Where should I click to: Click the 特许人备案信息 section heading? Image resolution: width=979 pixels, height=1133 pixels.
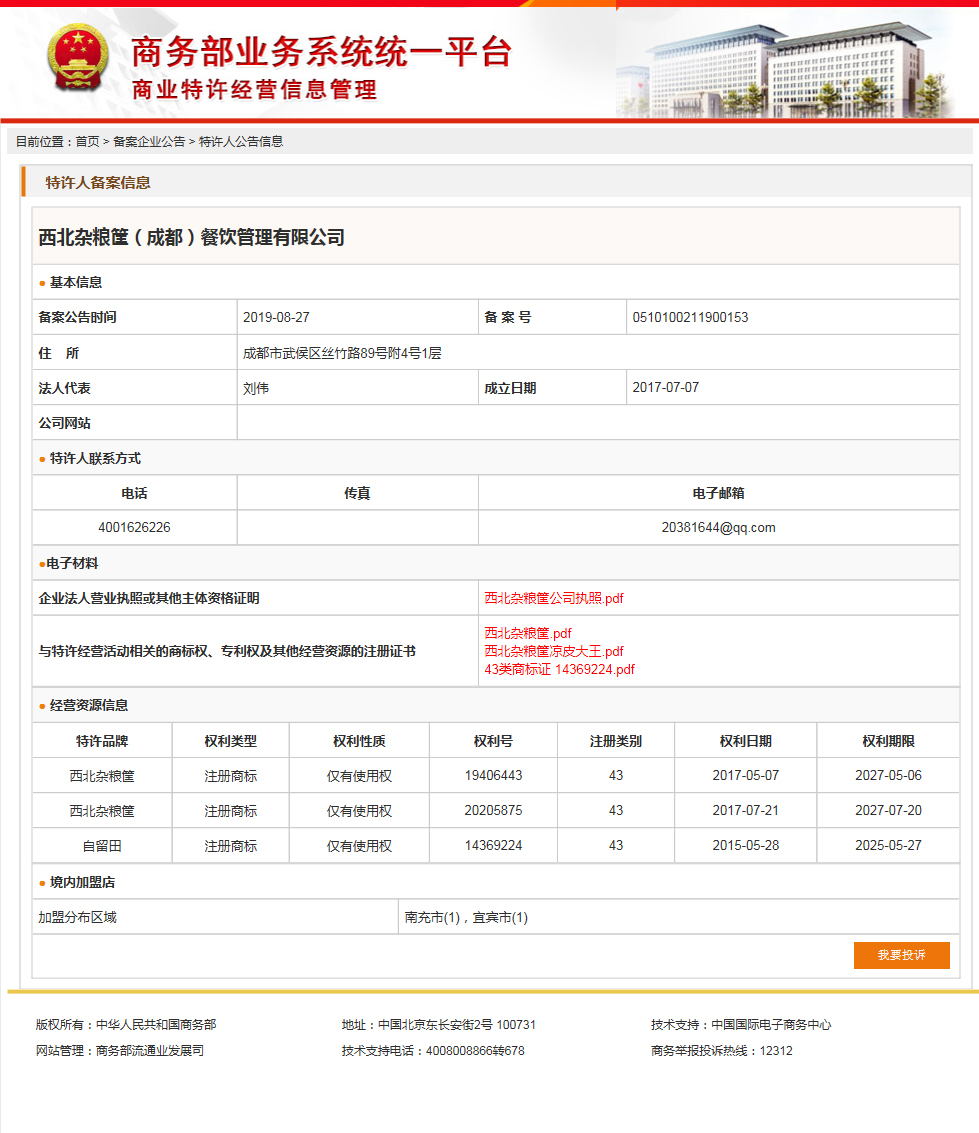coord(98,183)
